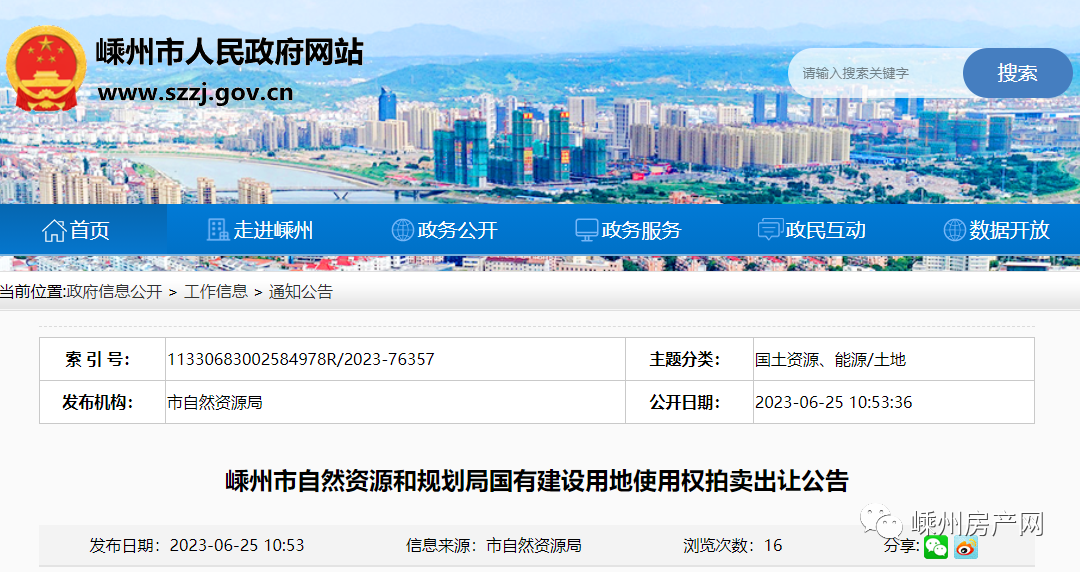Screen dimensions: 1080x572
Task: Select the 信息来源 市自然资源局 text
Action: (494, 545)
